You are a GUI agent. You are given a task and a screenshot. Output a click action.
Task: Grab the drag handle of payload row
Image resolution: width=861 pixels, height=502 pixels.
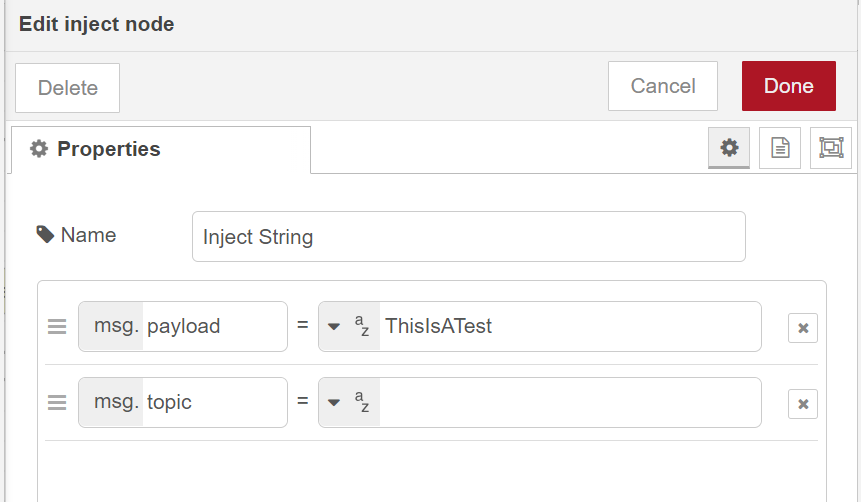tap(57, 327)
